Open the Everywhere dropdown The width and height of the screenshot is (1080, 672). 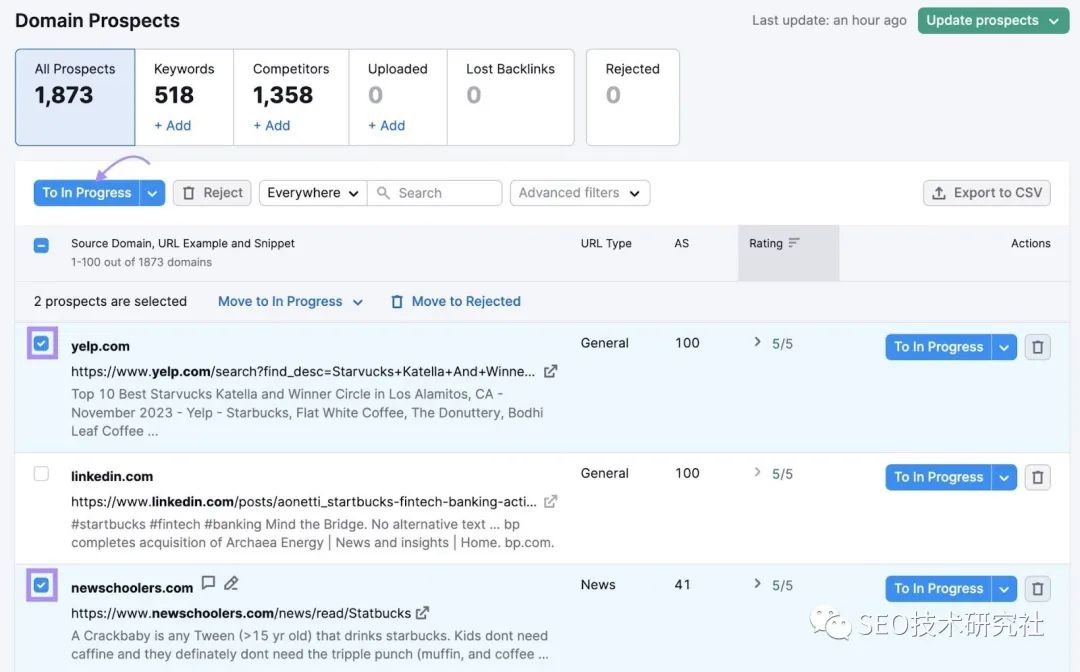(x=313, y=193)
